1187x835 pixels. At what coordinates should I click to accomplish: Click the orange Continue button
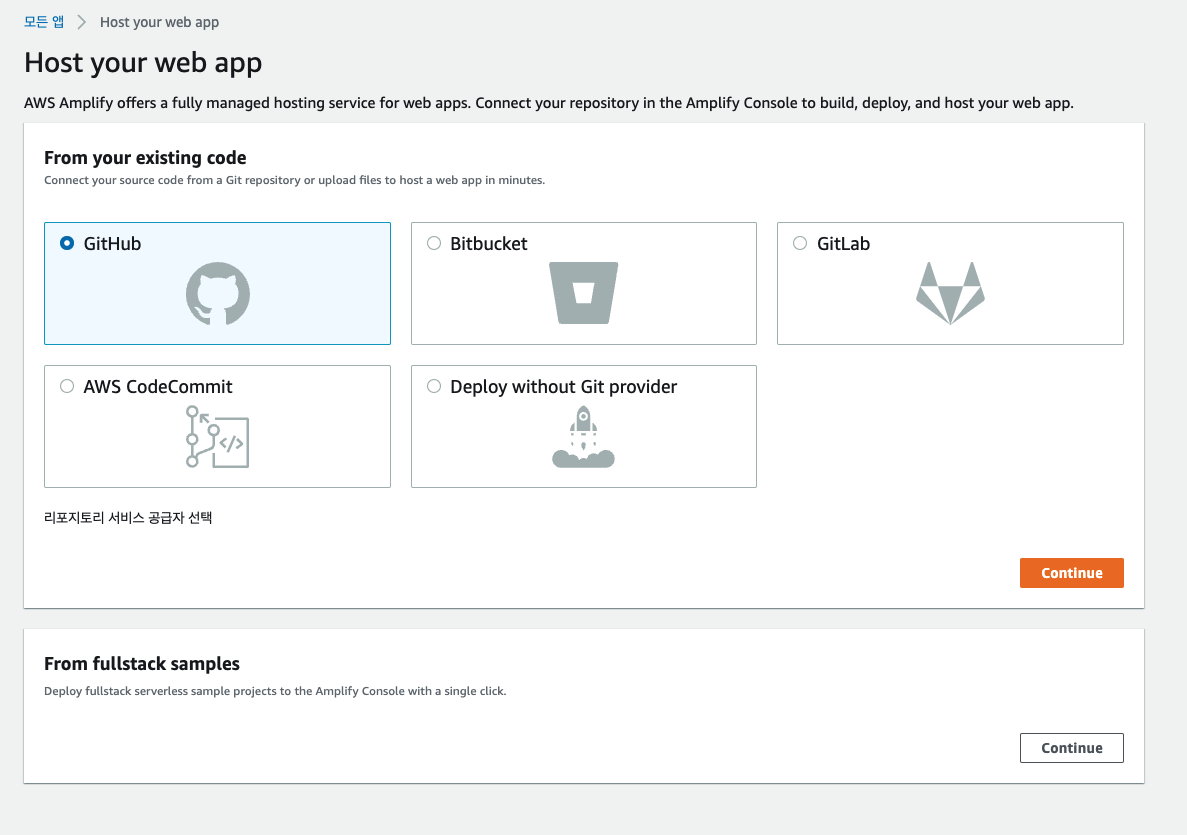tap(1071, 573)
